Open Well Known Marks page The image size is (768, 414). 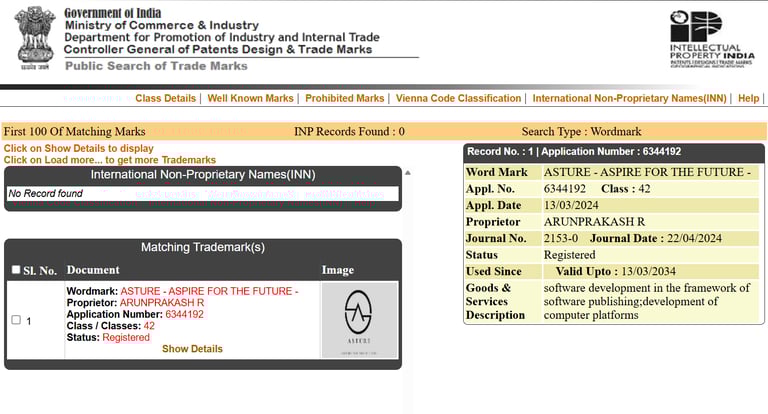click(x=250, y=98)
